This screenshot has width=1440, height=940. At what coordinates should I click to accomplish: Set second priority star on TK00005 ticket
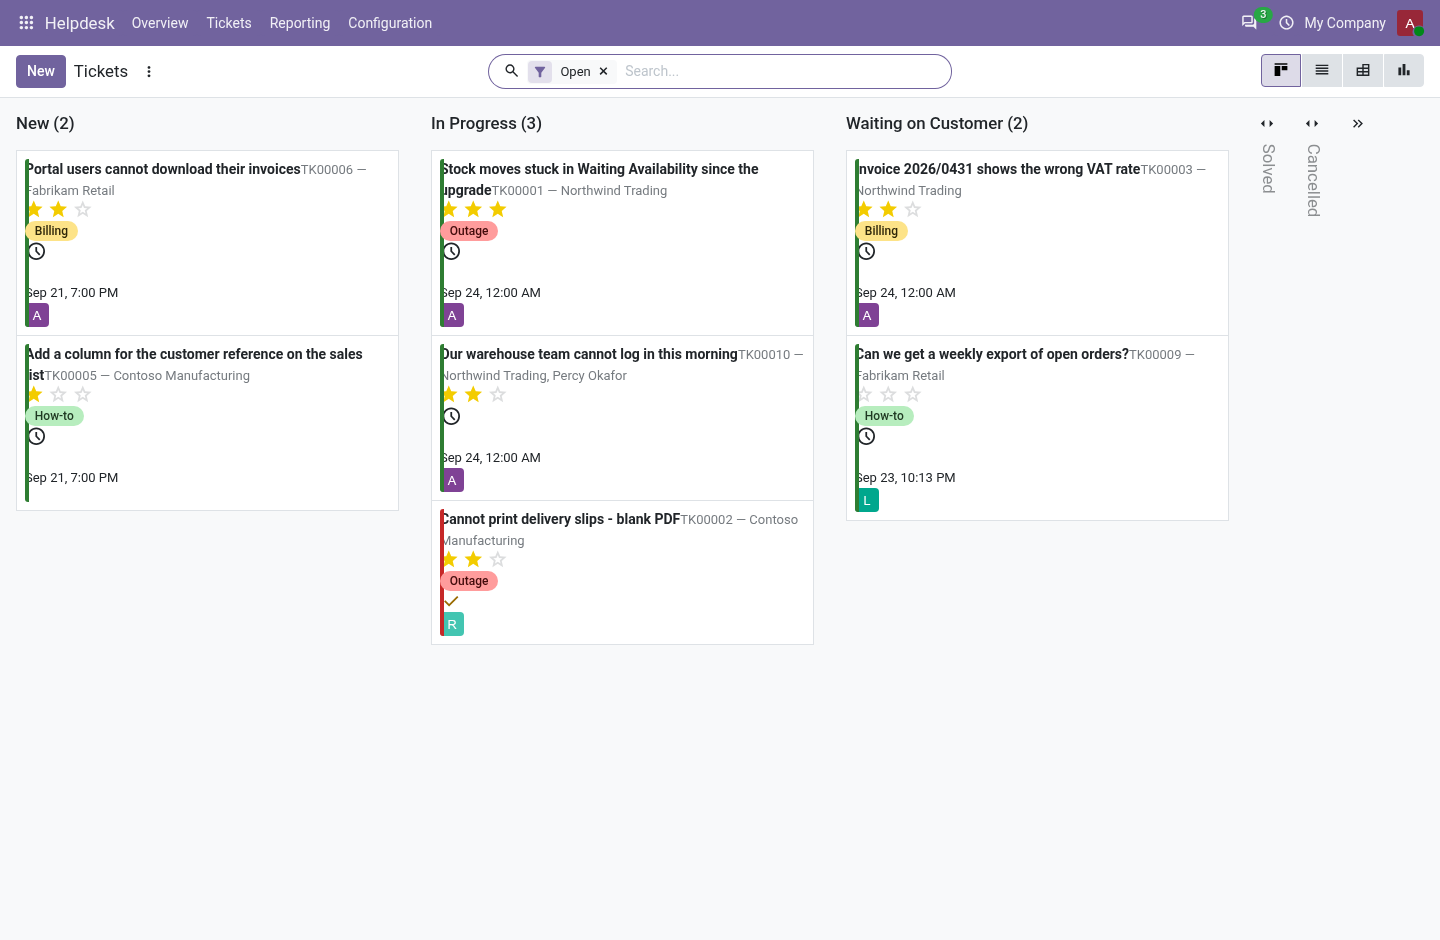click(x=58, y=394)
